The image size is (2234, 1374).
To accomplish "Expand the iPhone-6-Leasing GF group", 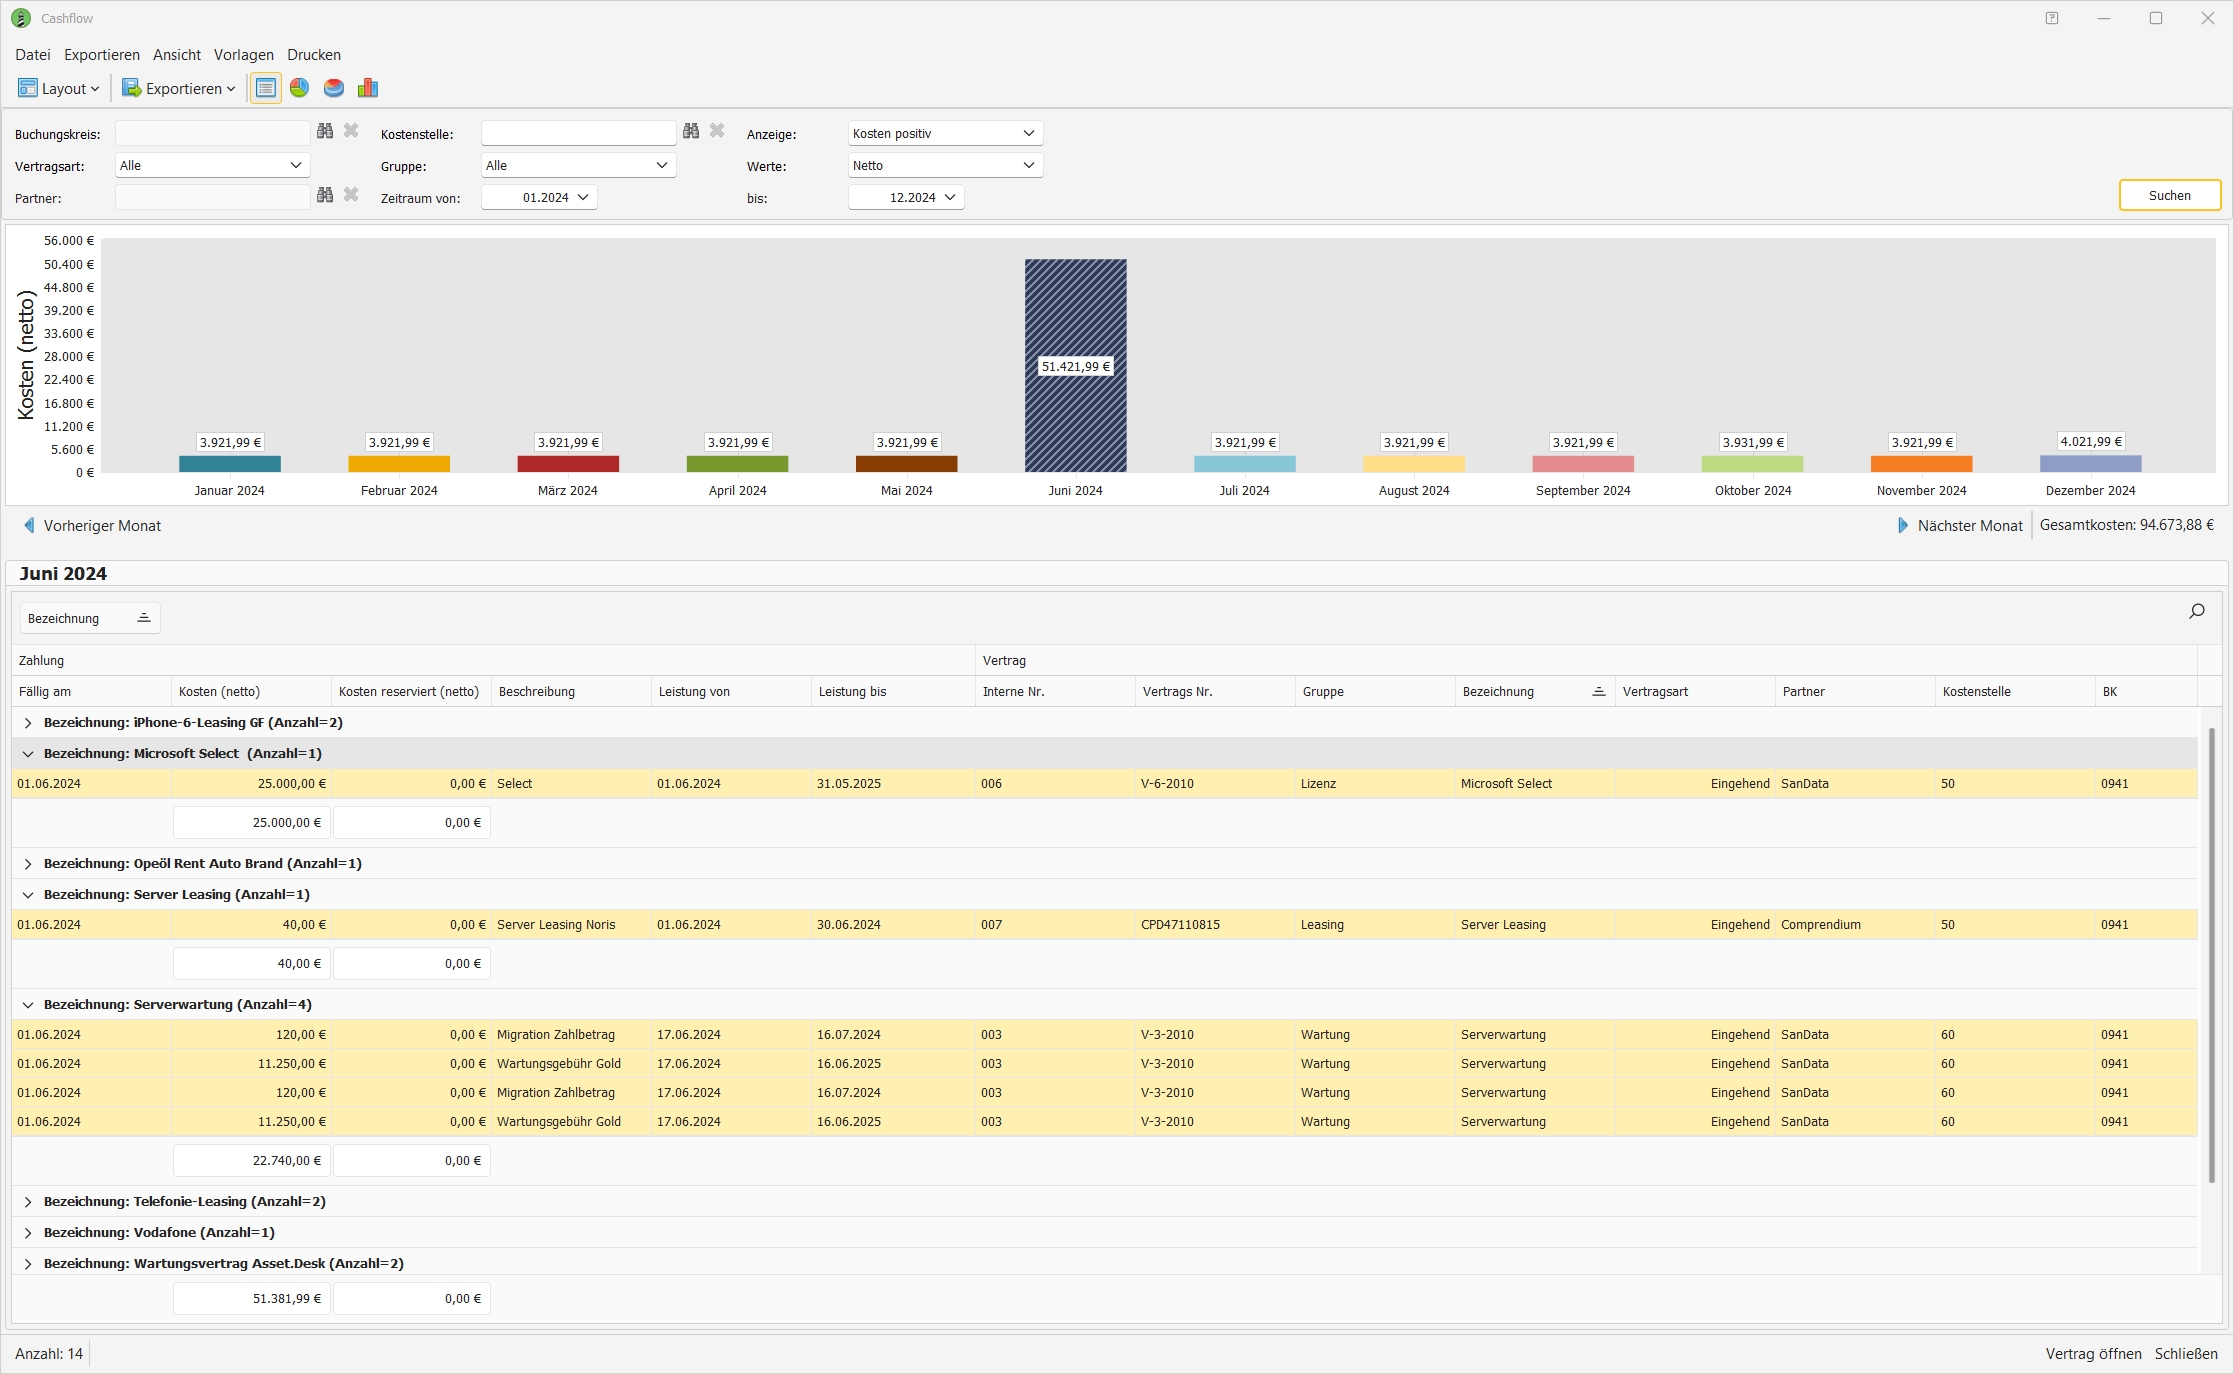I will coord(28,722).
